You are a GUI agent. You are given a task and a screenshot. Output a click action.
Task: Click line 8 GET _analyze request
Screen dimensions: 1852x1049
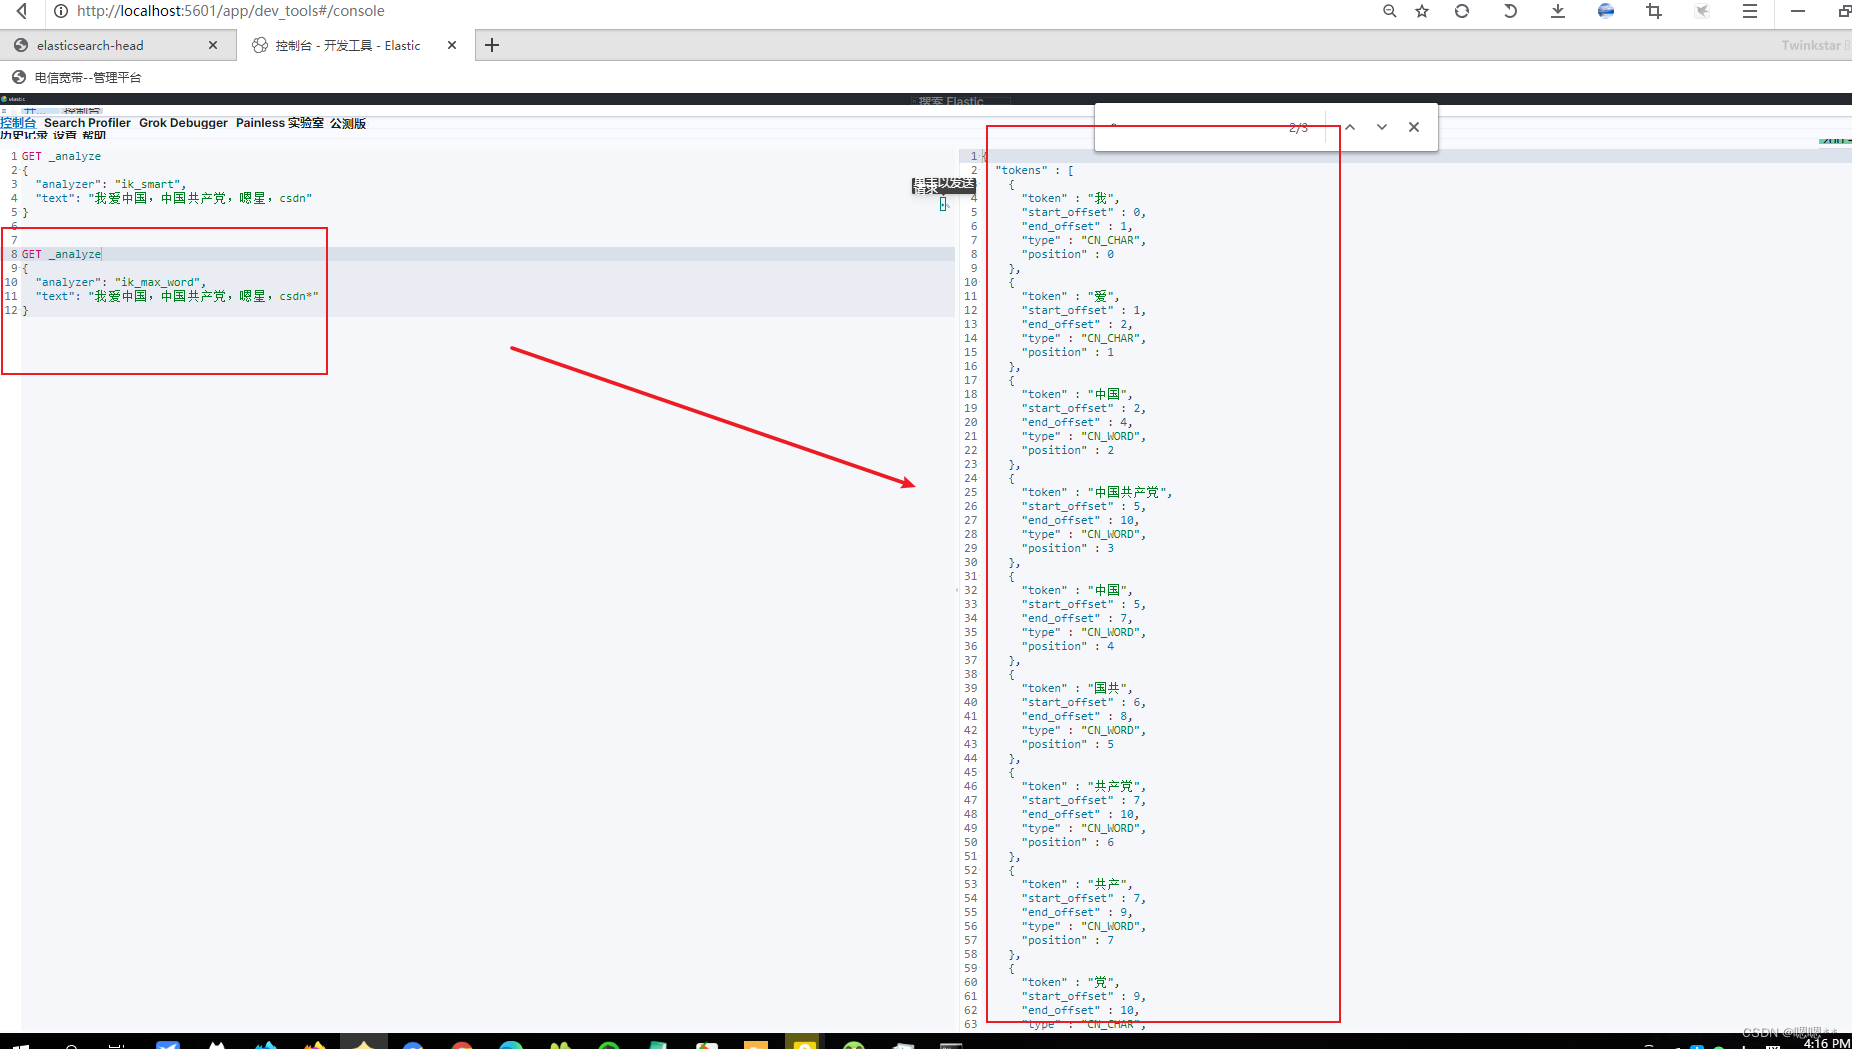click(61, 254)
